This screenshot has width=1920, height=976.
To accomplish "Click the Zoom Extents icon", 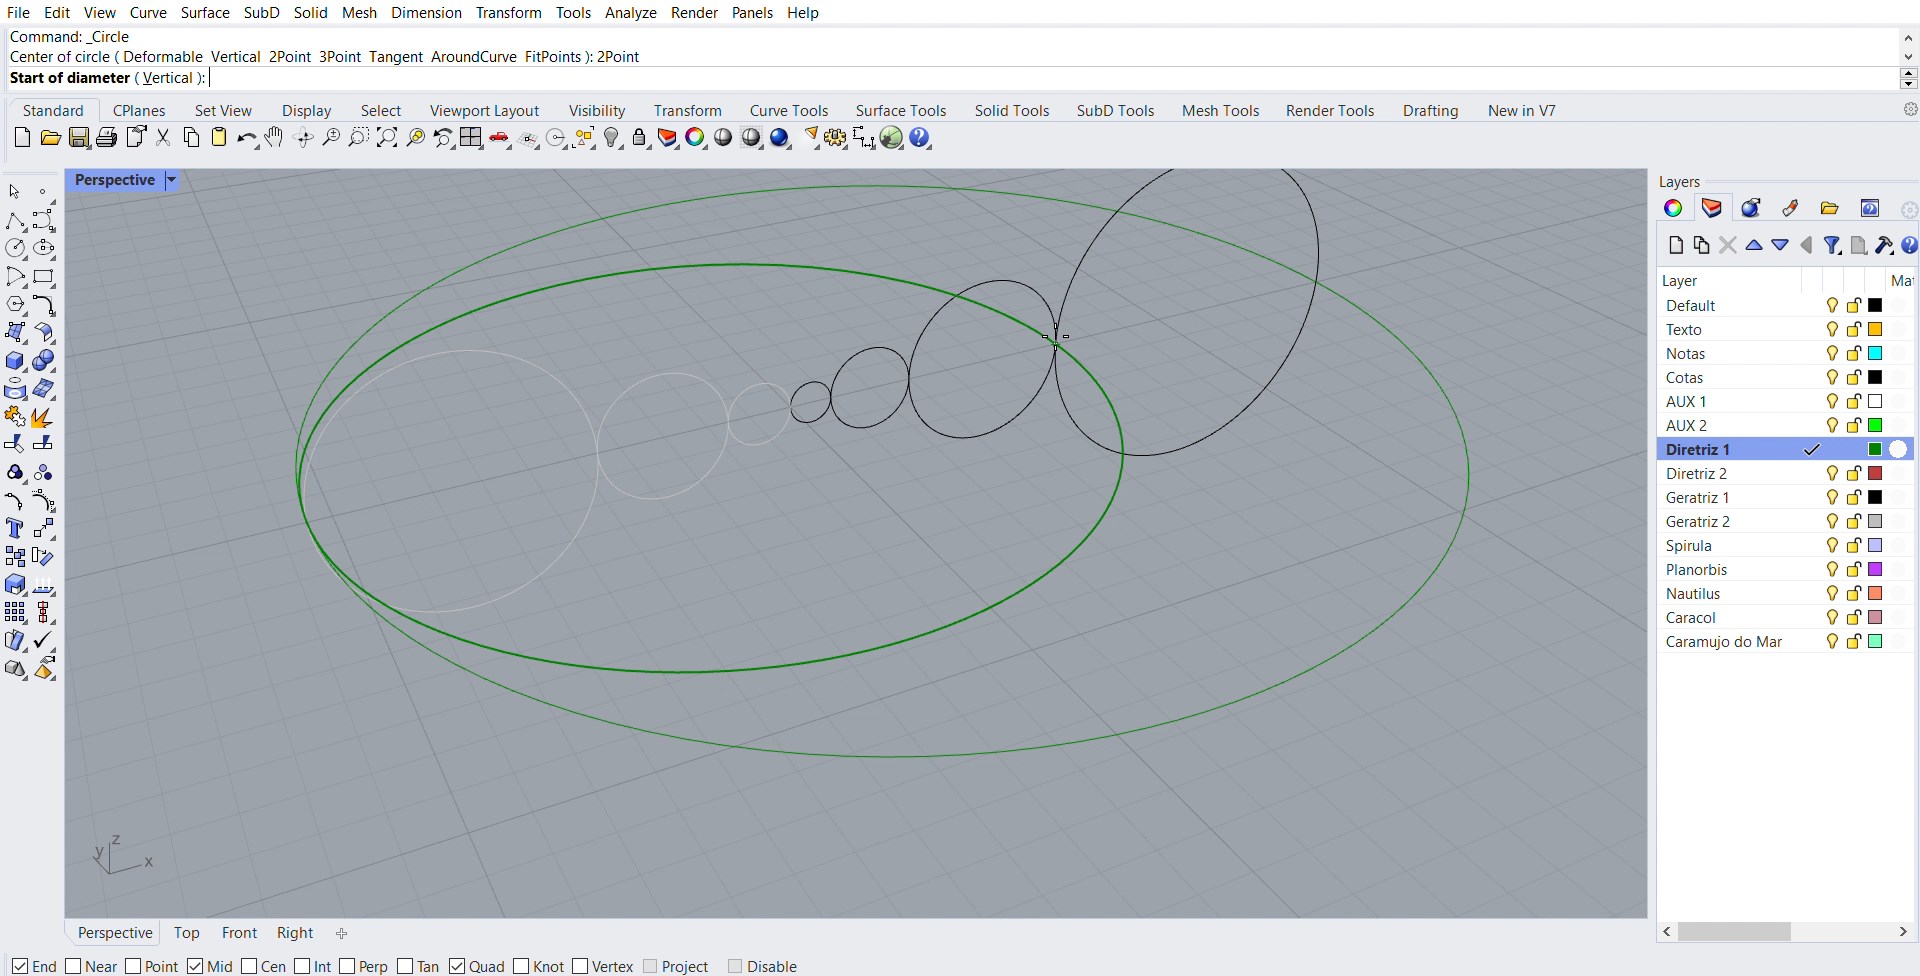I will [387, 138].
